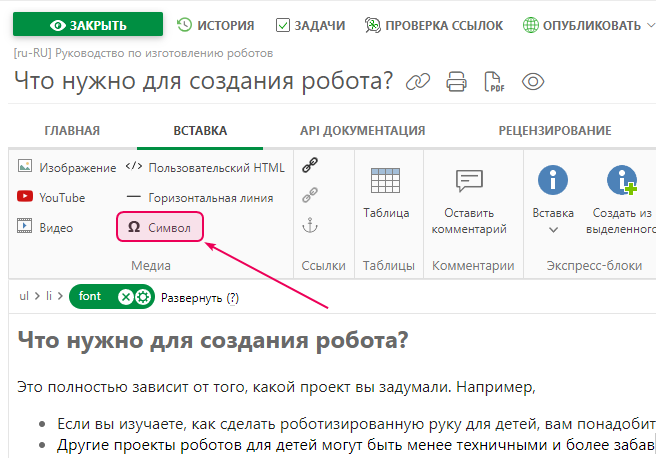Insert an anchor with anchor icon
Screen dimensions: 656x458
(x=310, y=225)
